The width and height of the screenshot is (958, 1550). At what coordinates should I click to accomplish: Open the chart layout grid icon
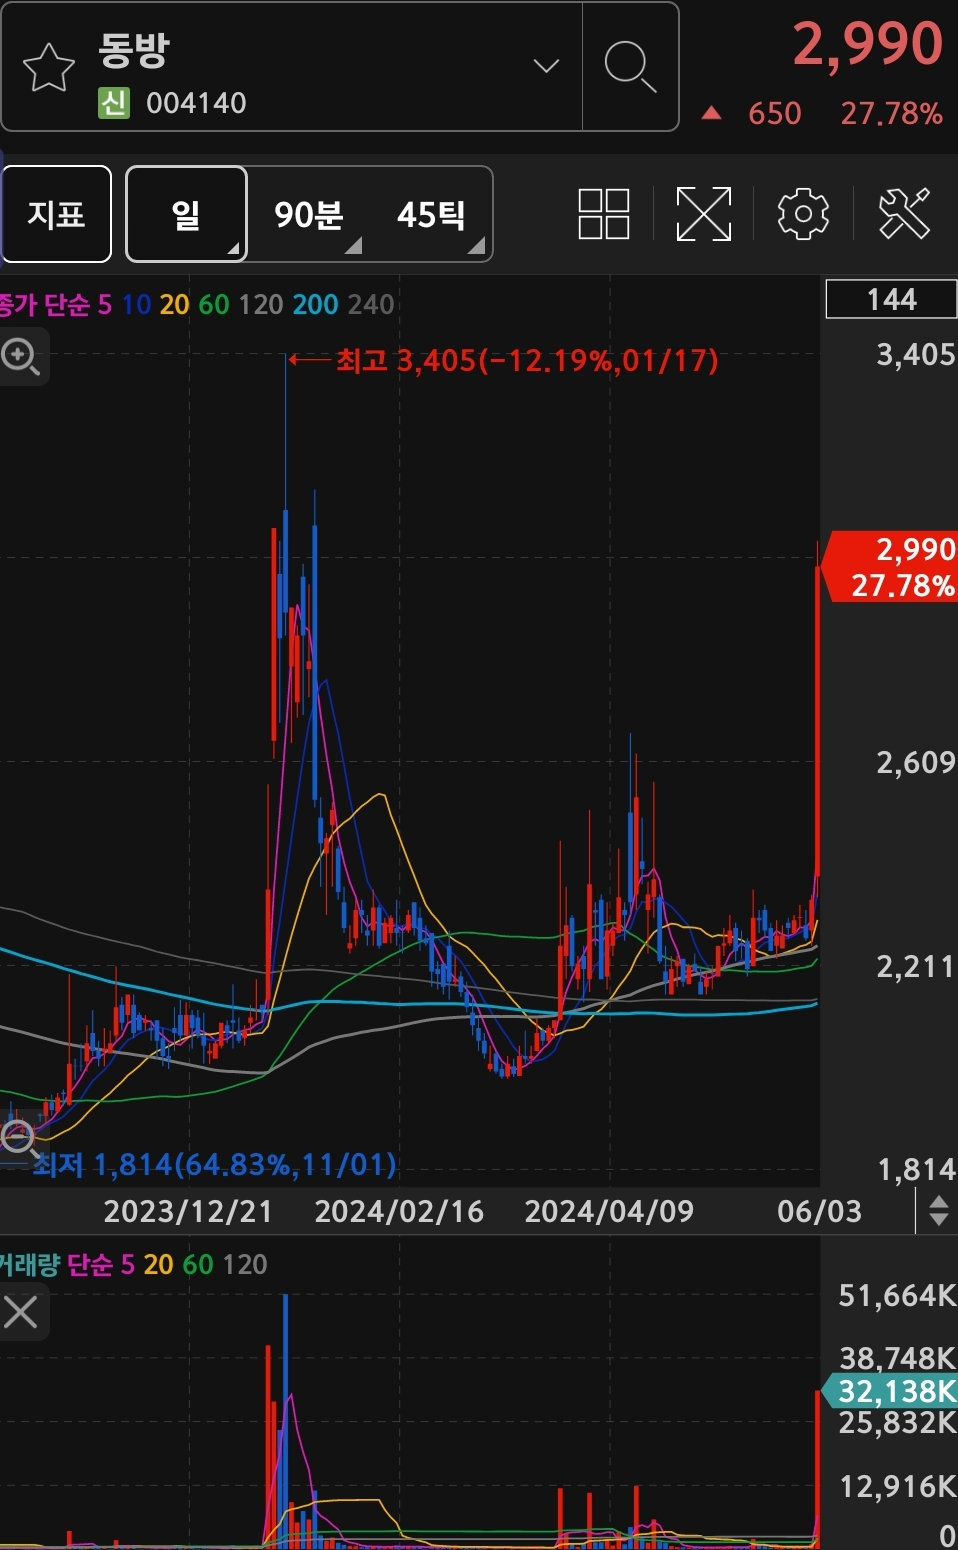[x=604, y=214]
